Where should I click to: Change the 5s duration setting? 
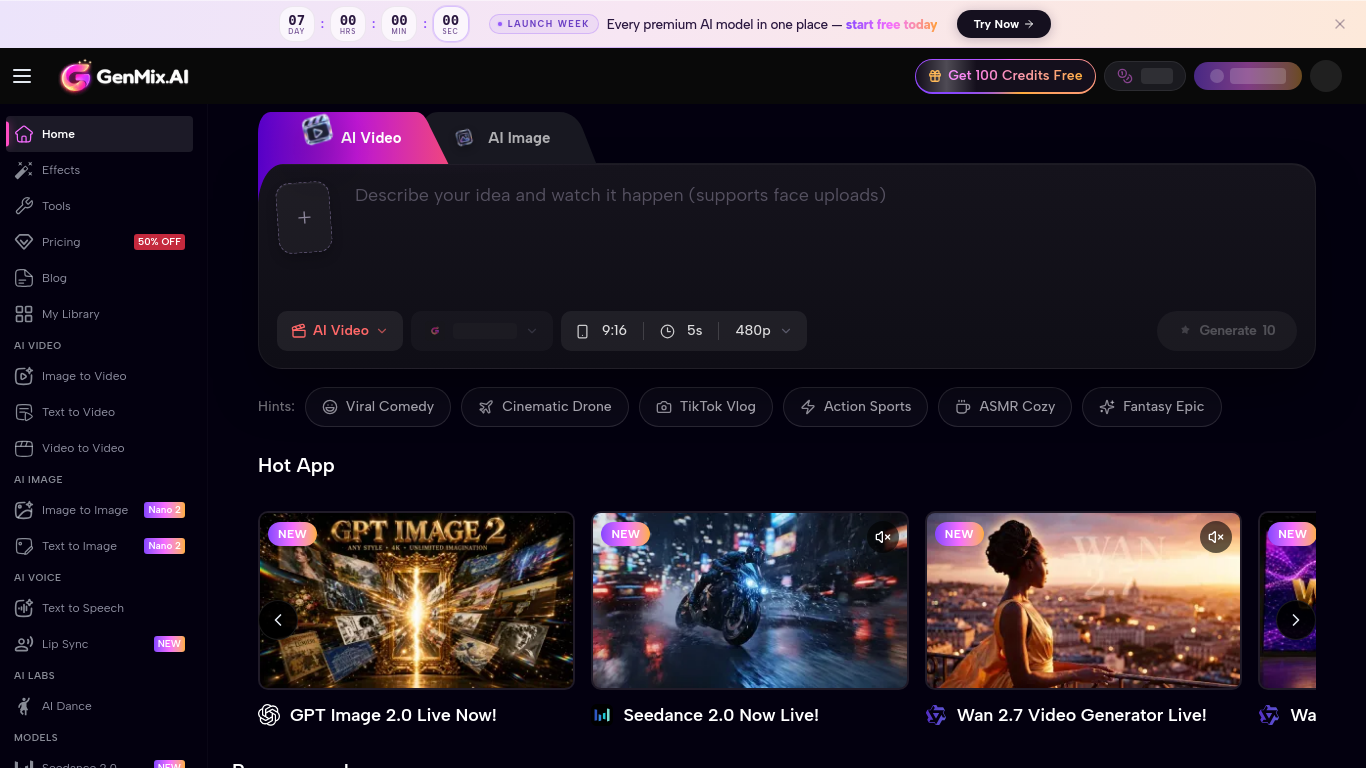point(682,331)
